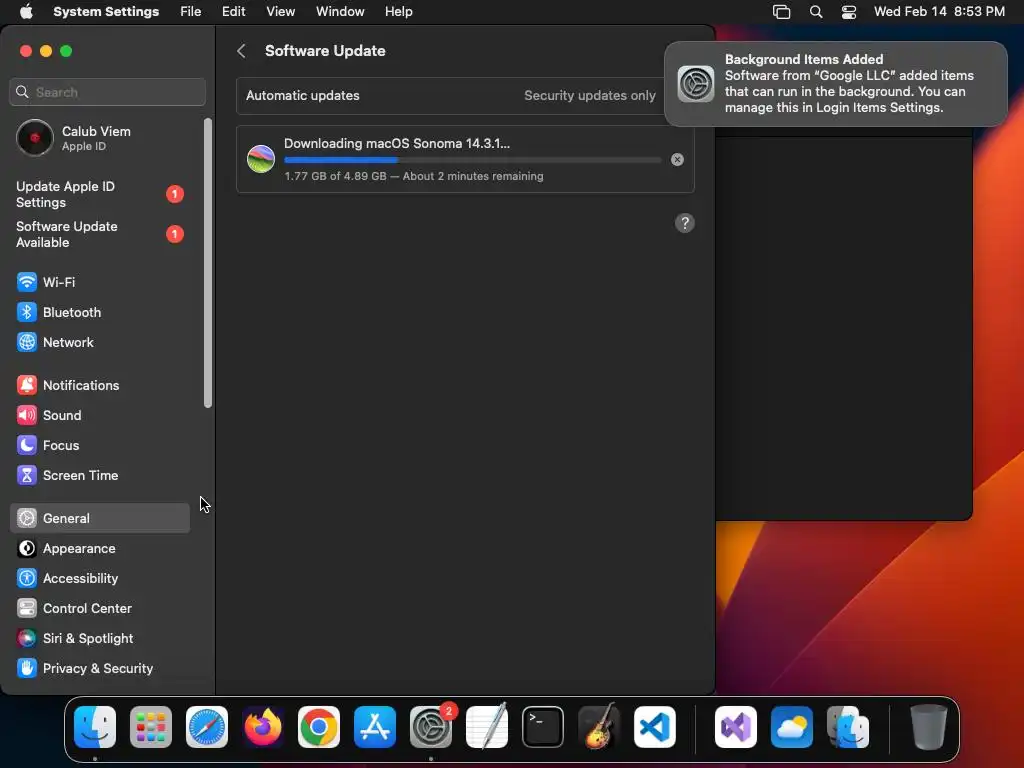Click System Settings icon in Dock
1024x768 pixels.
[x=431, y=727]
